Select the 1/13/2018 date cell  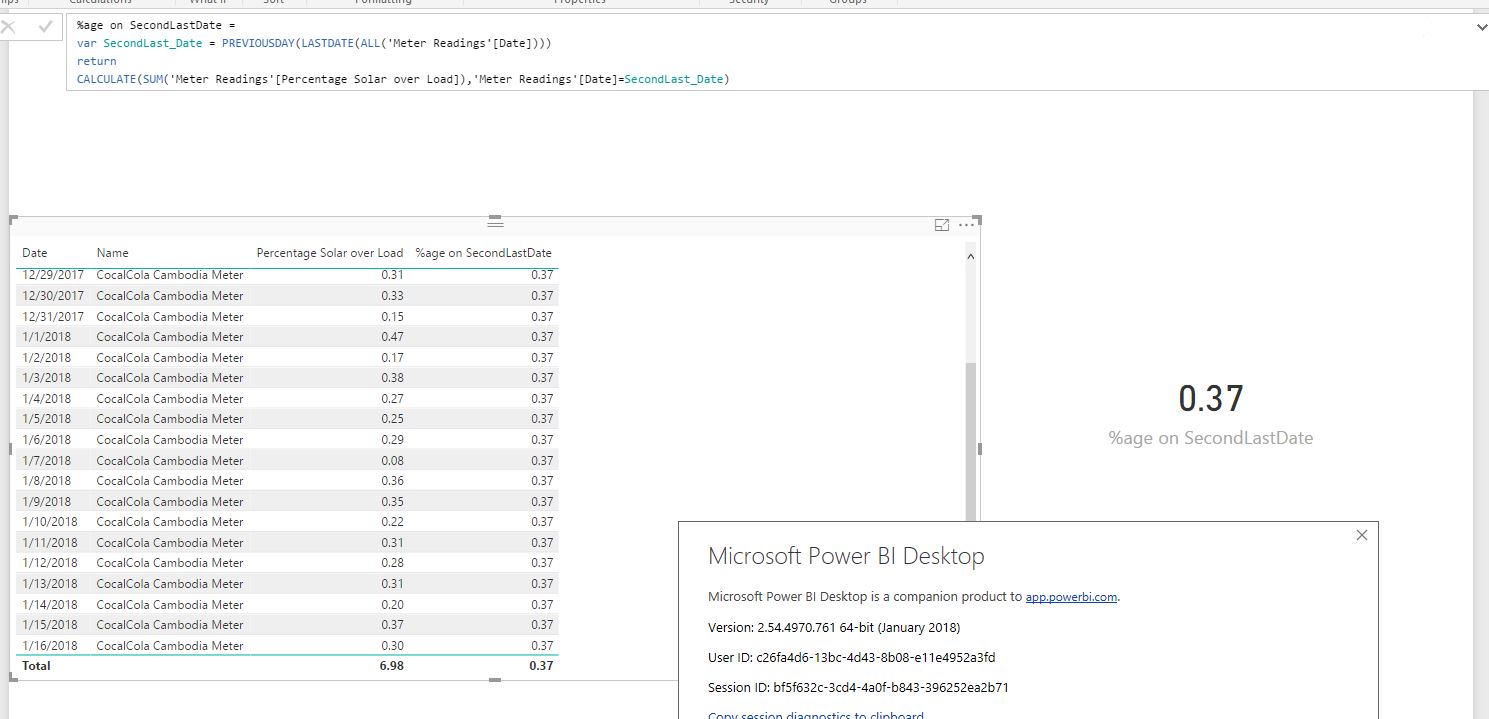tap(50, 584)
